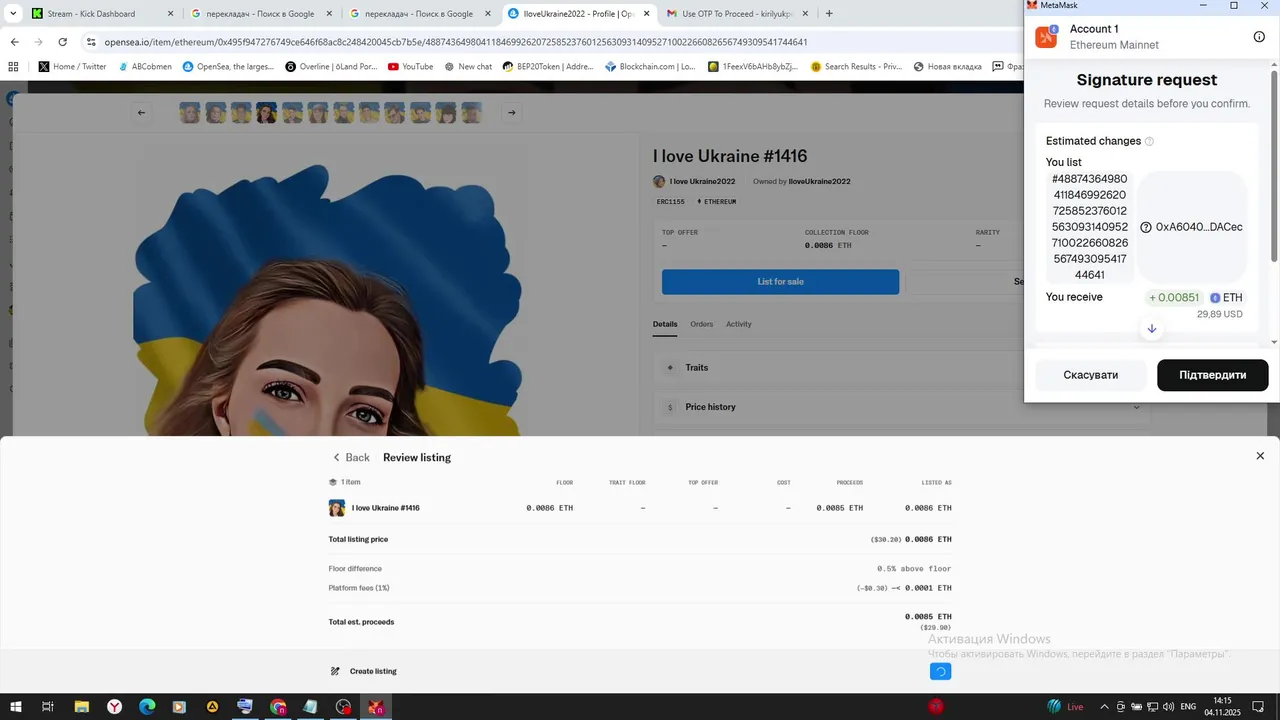Reload the OpenSea page
Image resolution: width=1280 pixels, height=720 pixels.
62,42
